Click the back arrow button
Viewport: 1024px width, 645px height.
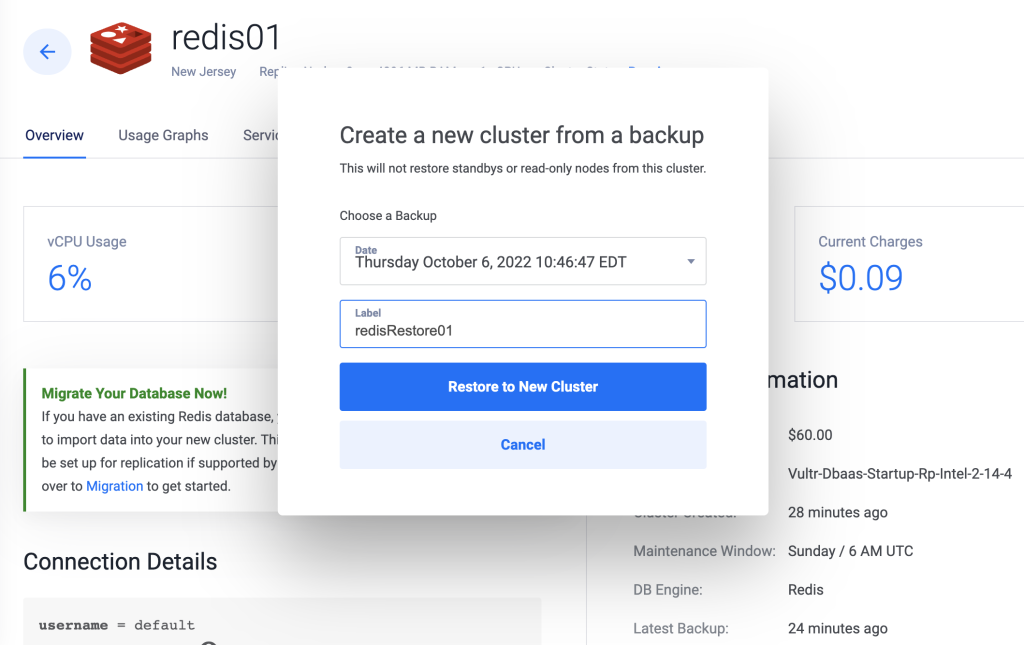coord(47,52)
